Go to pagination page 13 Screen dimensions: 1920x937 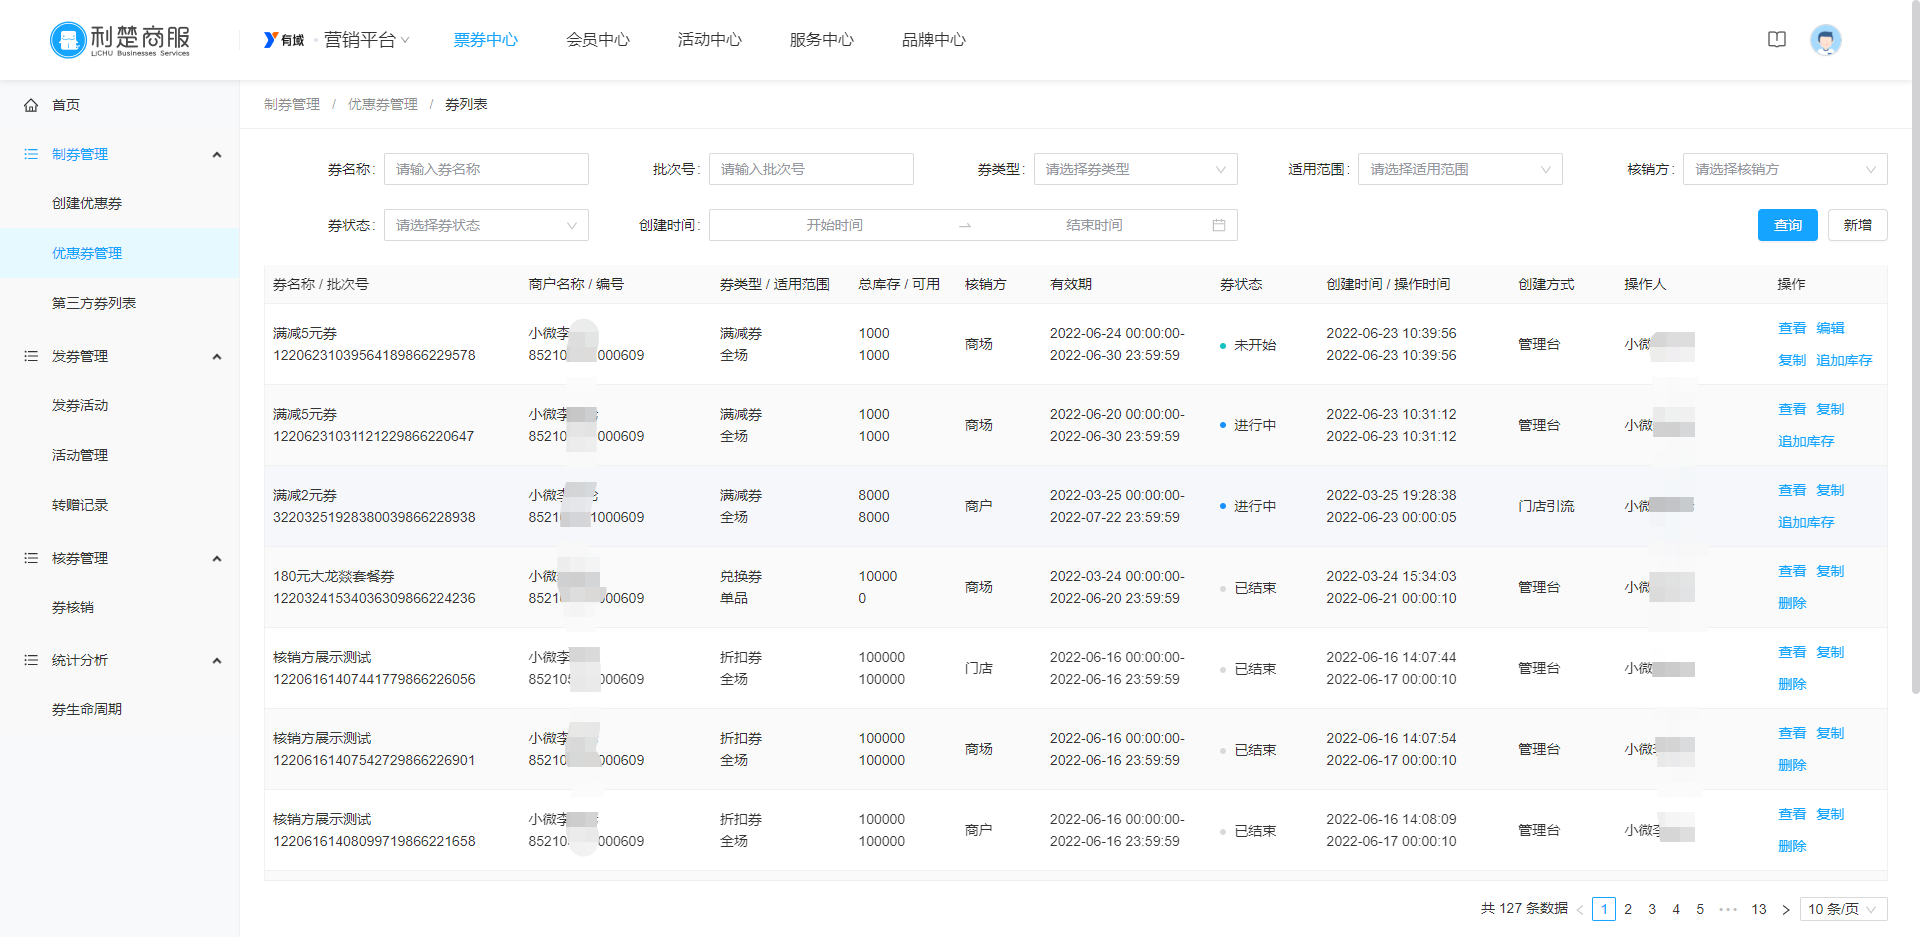1759,909
